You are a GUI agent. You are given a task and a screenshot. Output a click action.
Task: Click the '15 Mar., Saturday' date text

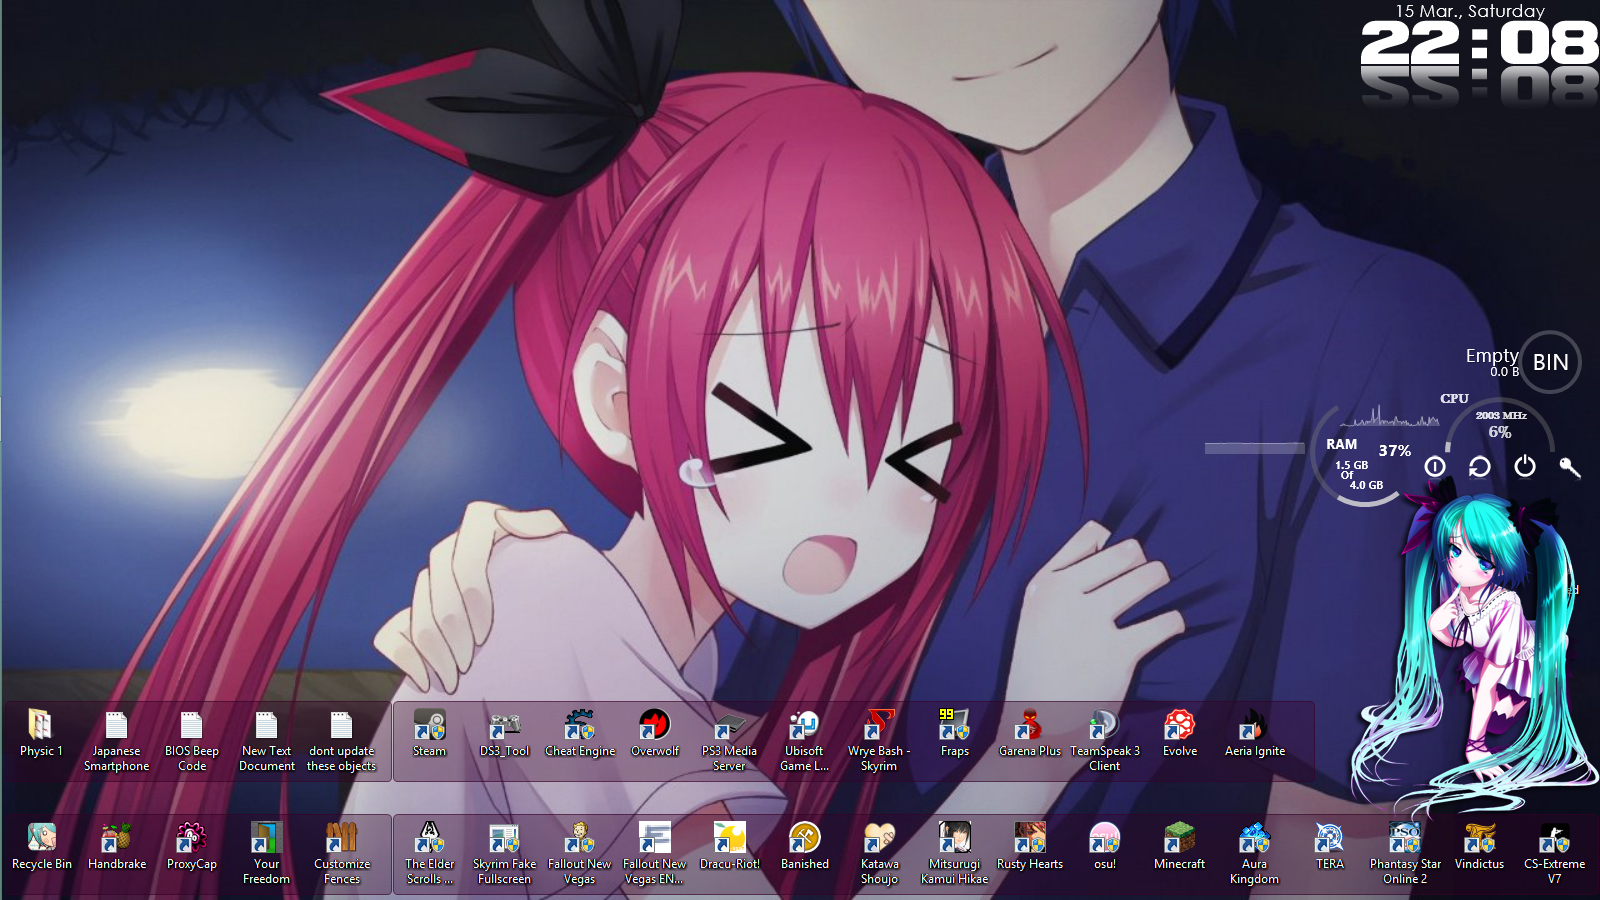[x=1470, y=11]
